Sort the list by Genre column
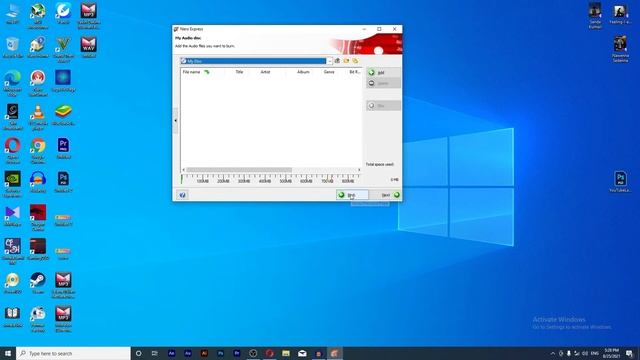The width and height of the screenshot is (640, 360). point(329,72)
